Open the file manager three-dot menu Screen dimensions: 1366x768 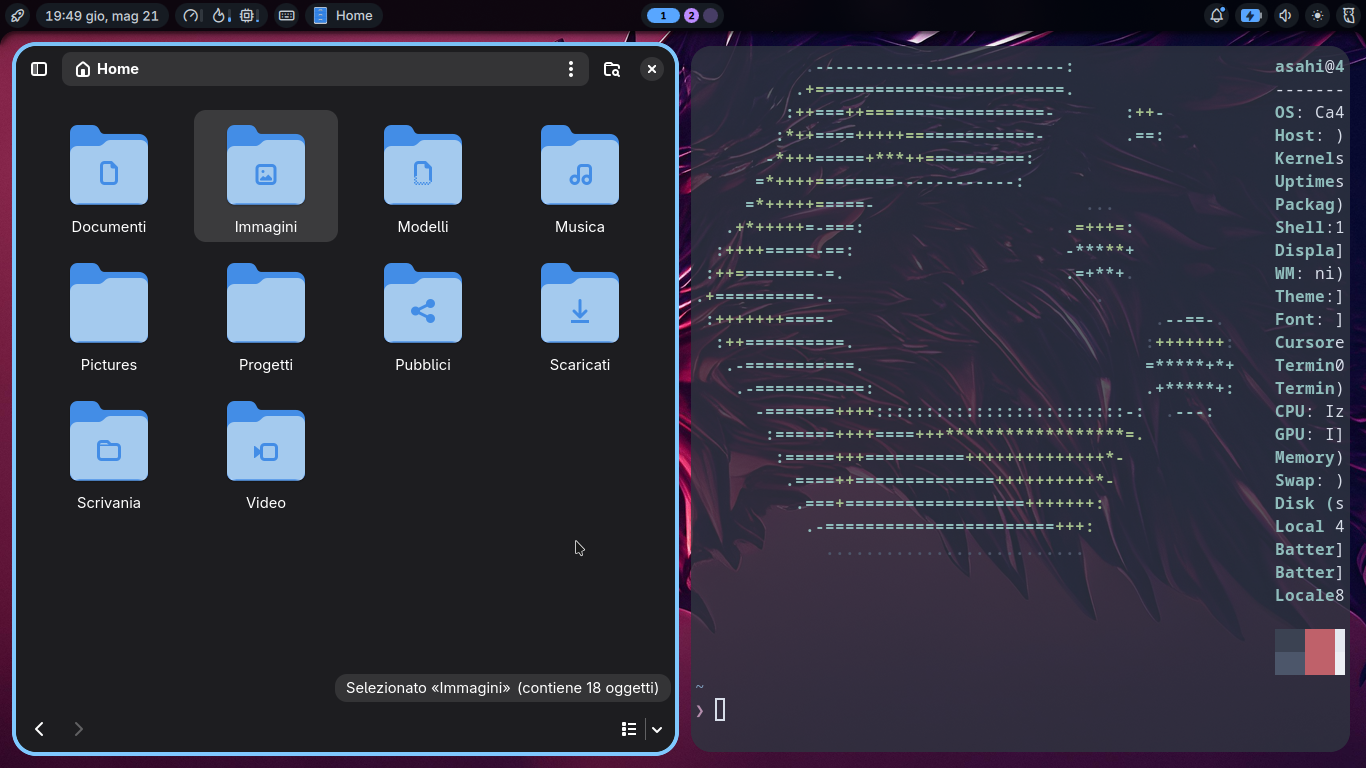click(571, 69)
